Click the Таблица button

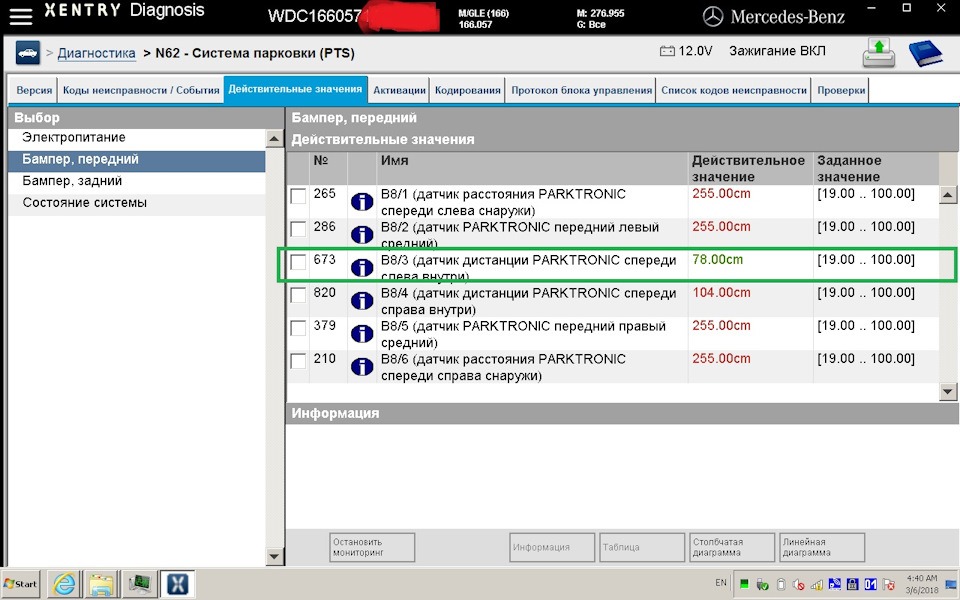pos(642,547)
